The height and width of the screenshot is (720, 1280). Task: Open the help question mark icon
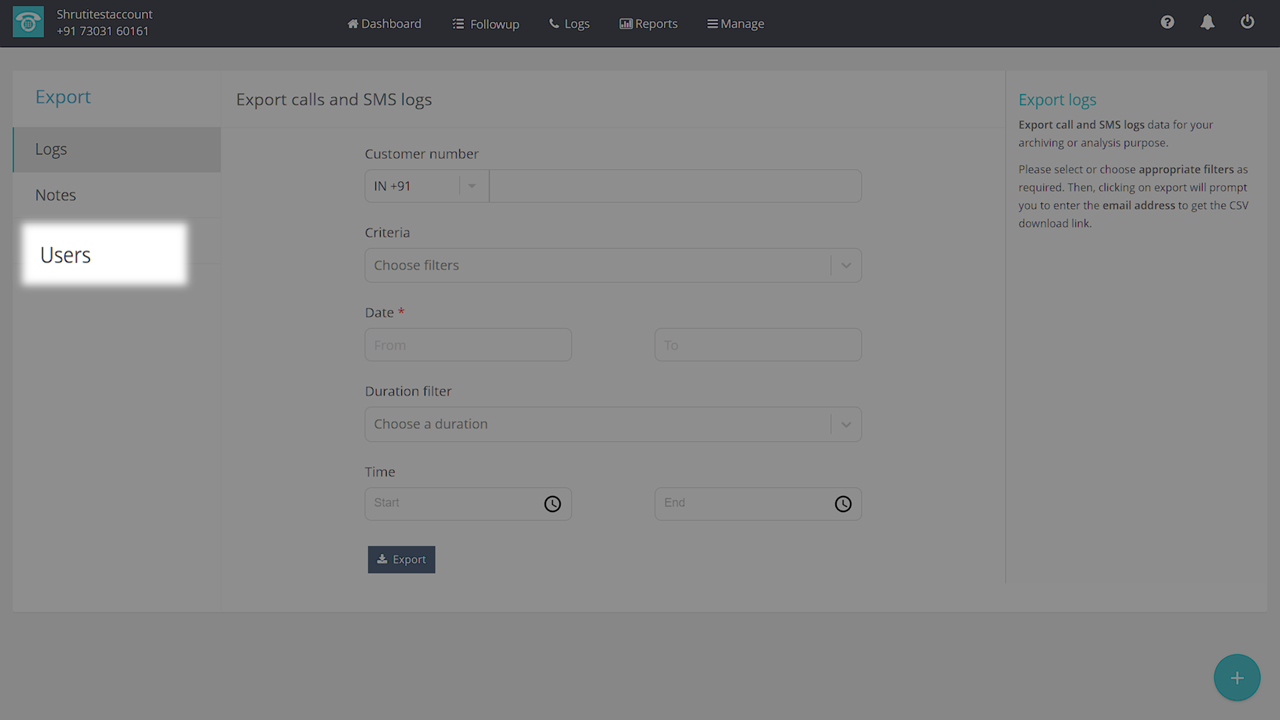point(1167,22)
